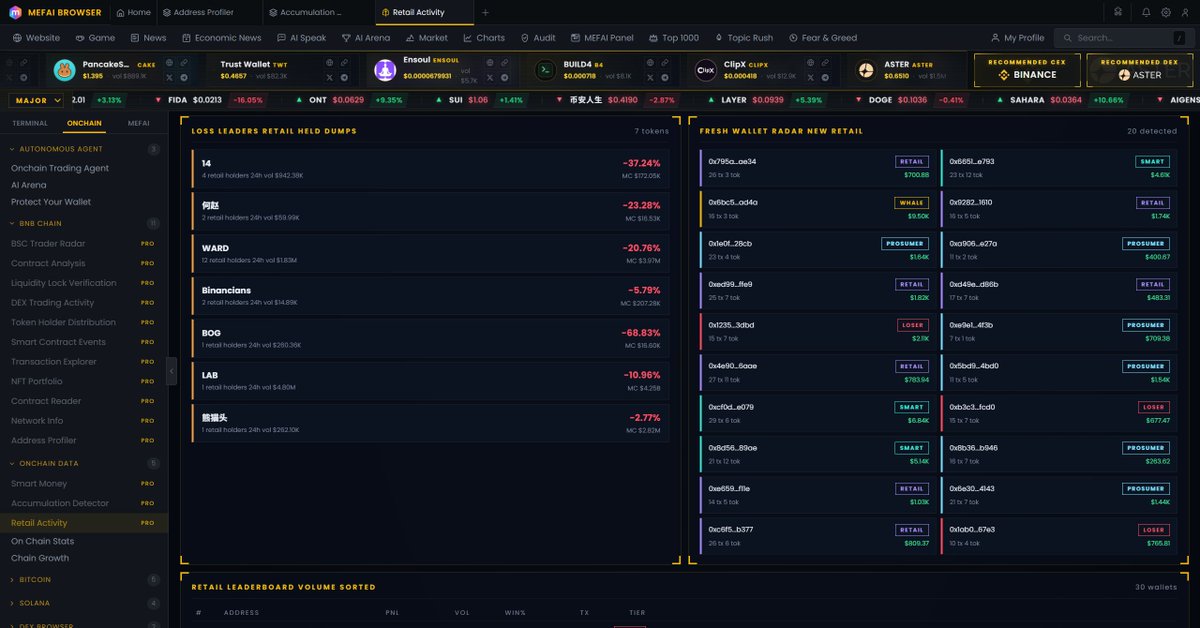Click the Ensoul purple token logo
Screen dimensions: 1200x628
pyautogui.click(x=385, y=70)
